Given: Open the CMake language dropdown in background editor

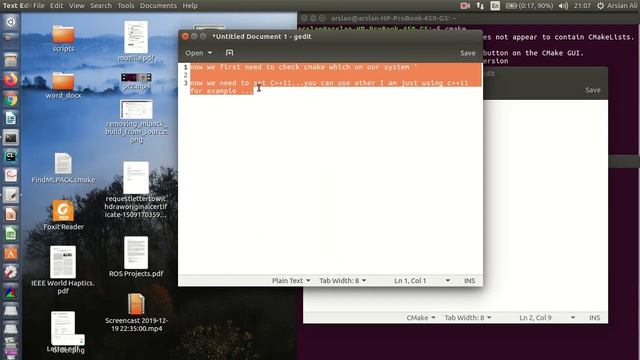Looking at the screenshot, I should (420, 318).
